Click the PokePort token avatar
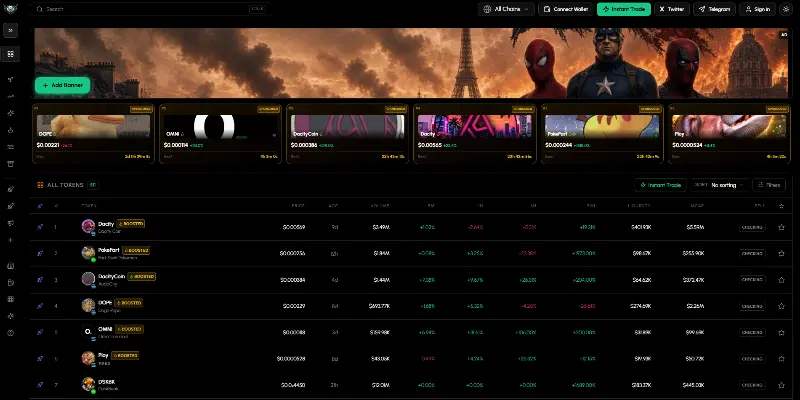The height and width of the screenshot is (400, 800). (x=88, y=253)
